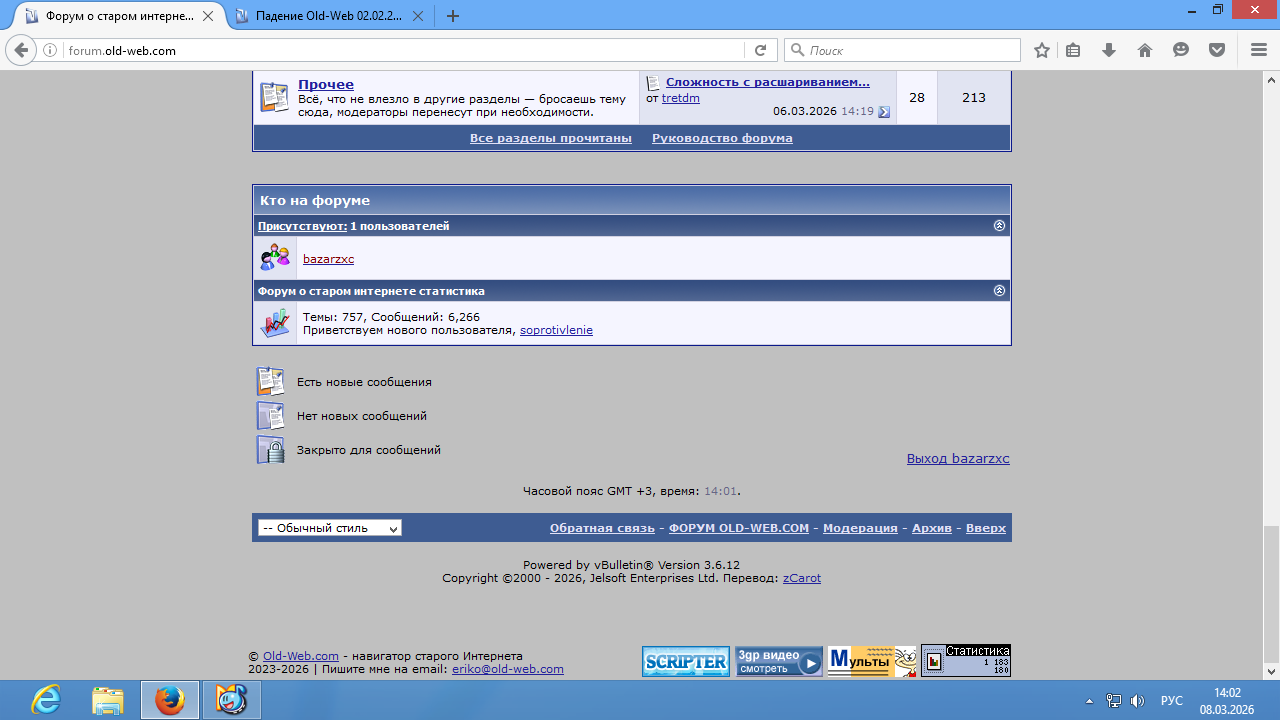Click the Pocket icon in toolbar

1217,50
